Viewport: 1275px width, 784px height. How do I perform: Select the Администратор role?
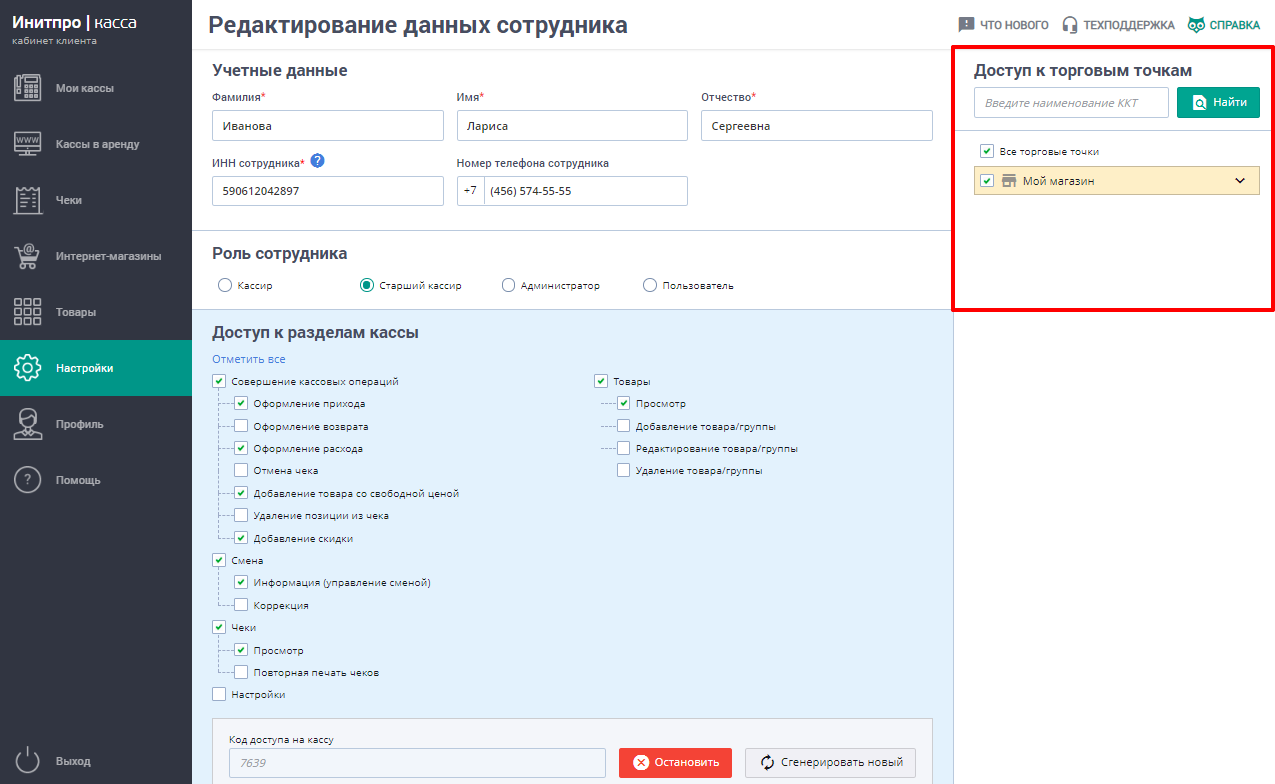[x=509, y=286]
